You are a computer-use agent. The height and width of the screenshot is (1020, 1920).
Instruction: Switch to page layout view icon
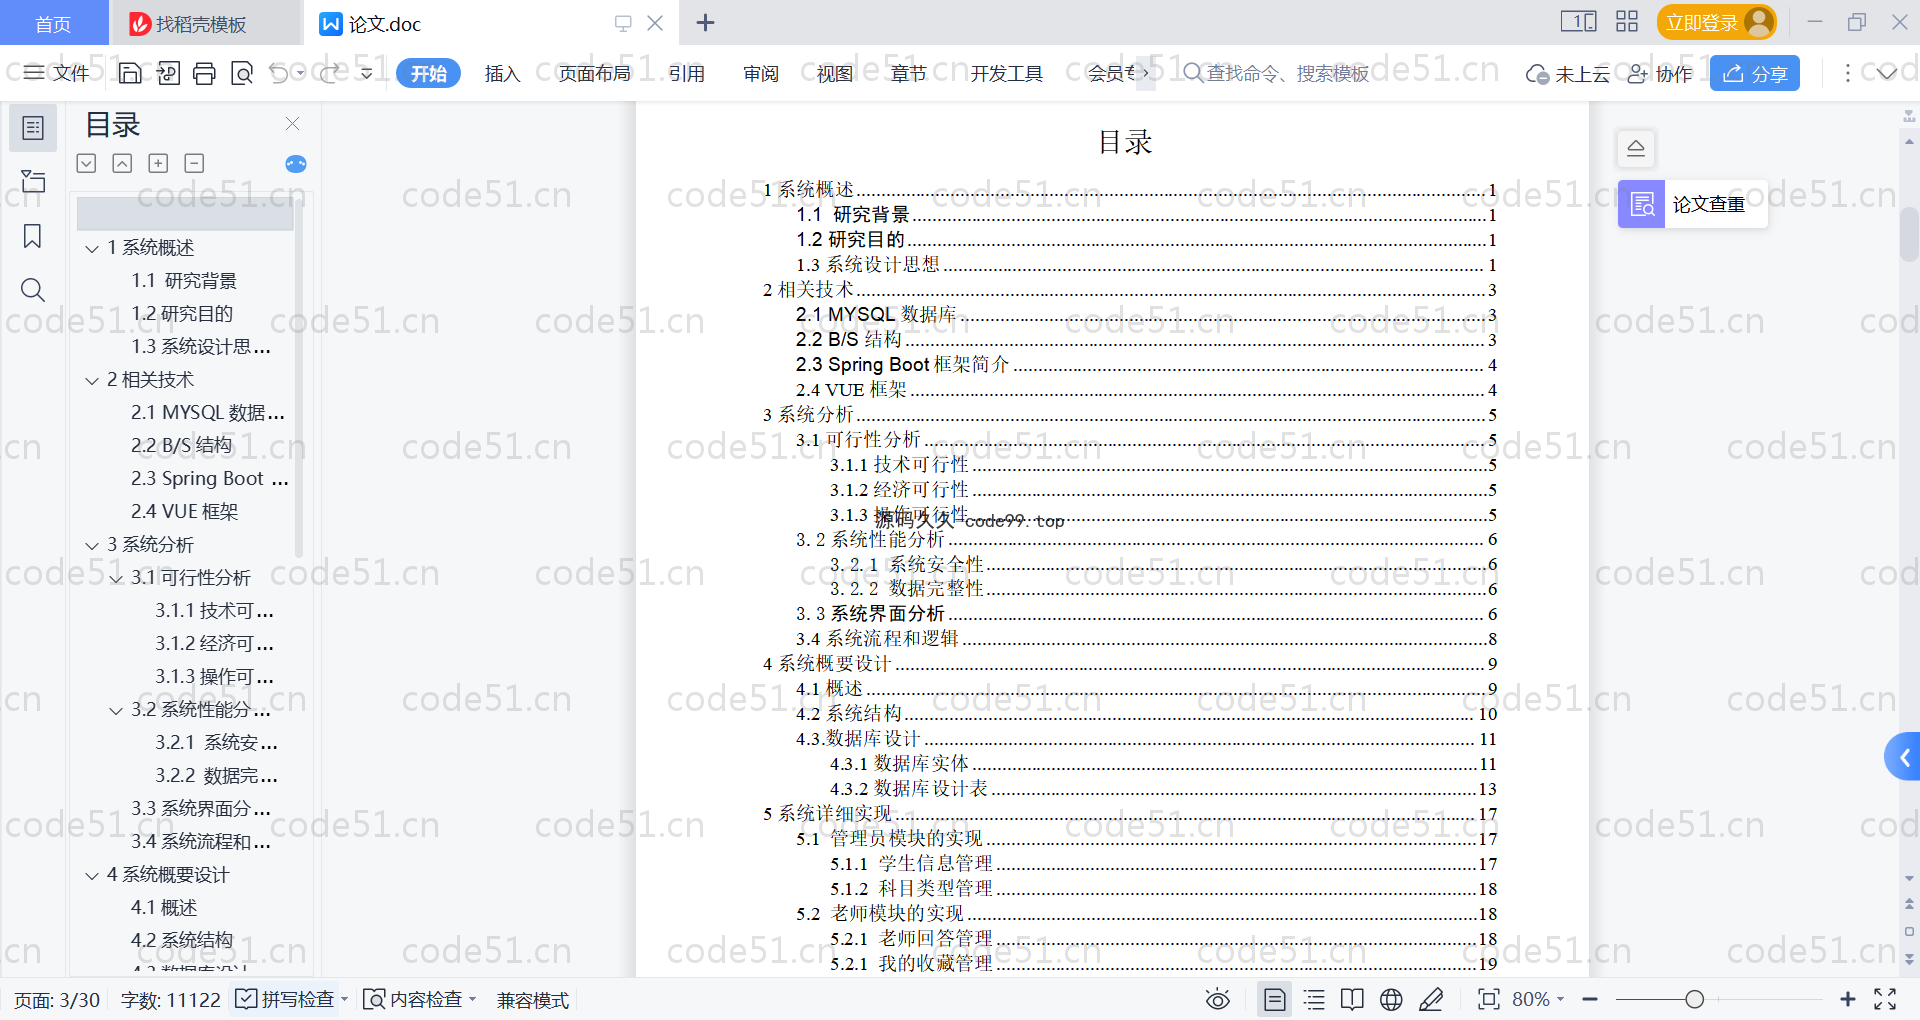click(1275, 999)
